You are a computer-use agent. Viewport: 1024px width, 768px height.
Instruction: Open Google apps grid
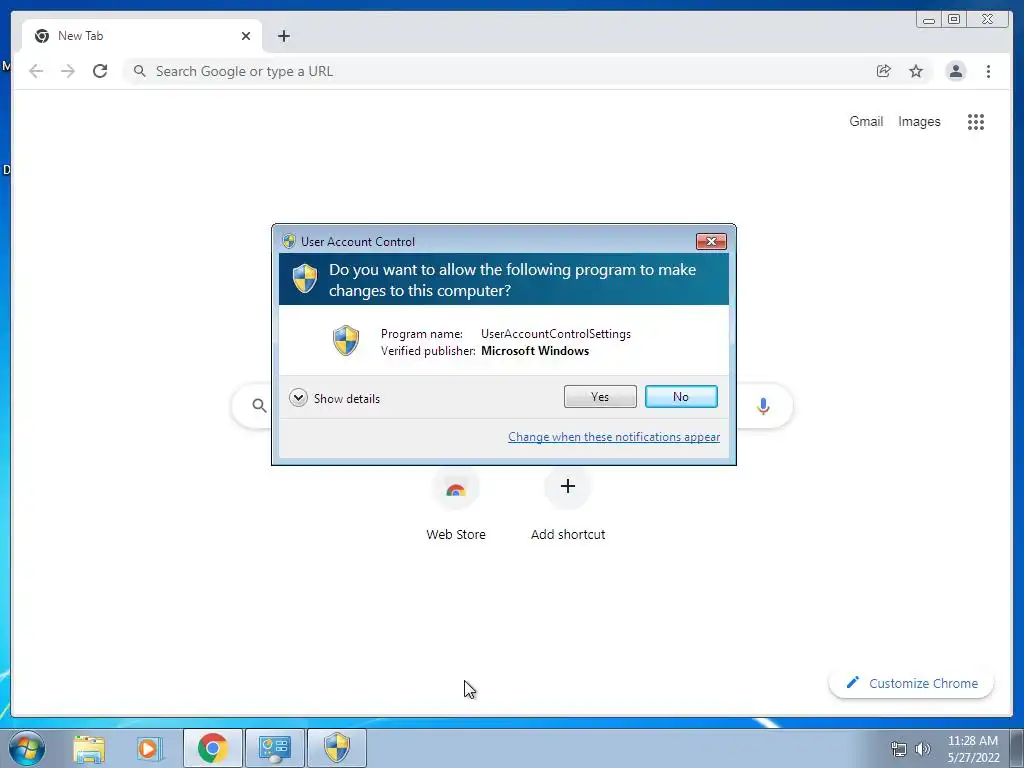[x=976, y=121]
